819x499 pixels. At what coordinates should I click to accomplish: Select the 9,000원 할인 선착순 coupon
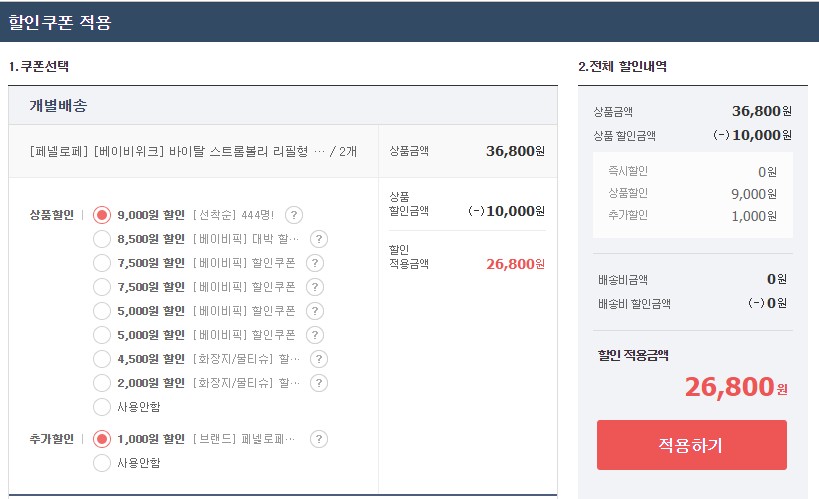click(x=101, y=215)
